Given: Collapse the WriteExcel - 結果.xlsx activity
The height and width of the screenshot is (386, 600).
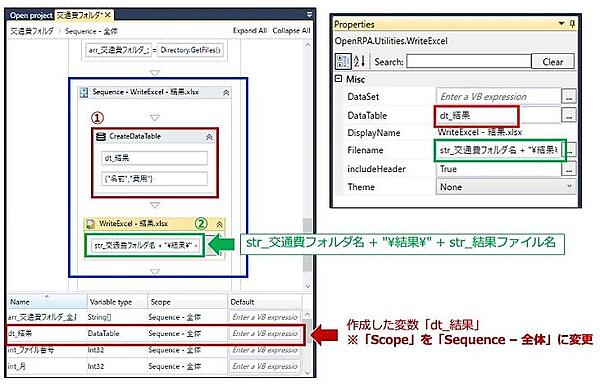Looking at the screenshot, I should [x=219, y=224].
